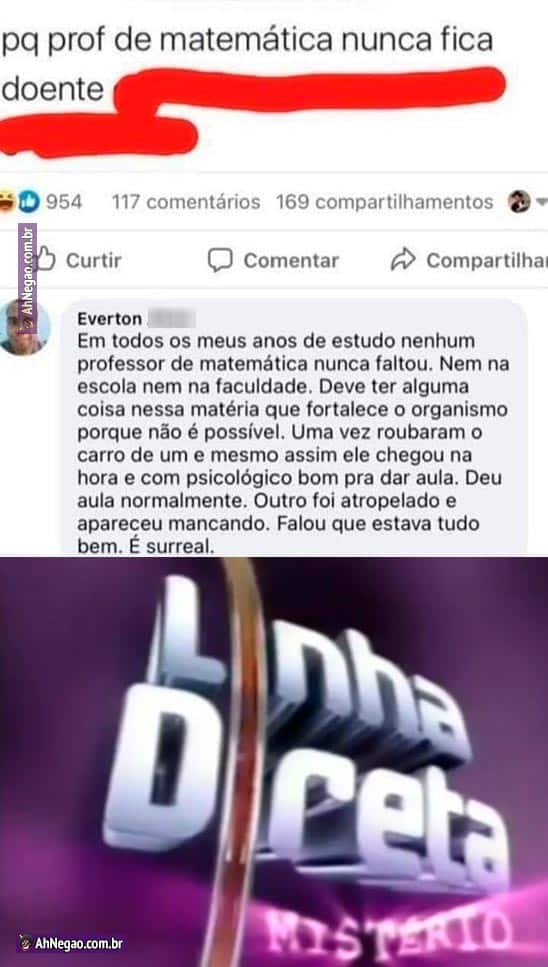The height and width of the screenshot is (967, 548).
Task: Click the post text about prof de matemática
Action: point(247,64)
